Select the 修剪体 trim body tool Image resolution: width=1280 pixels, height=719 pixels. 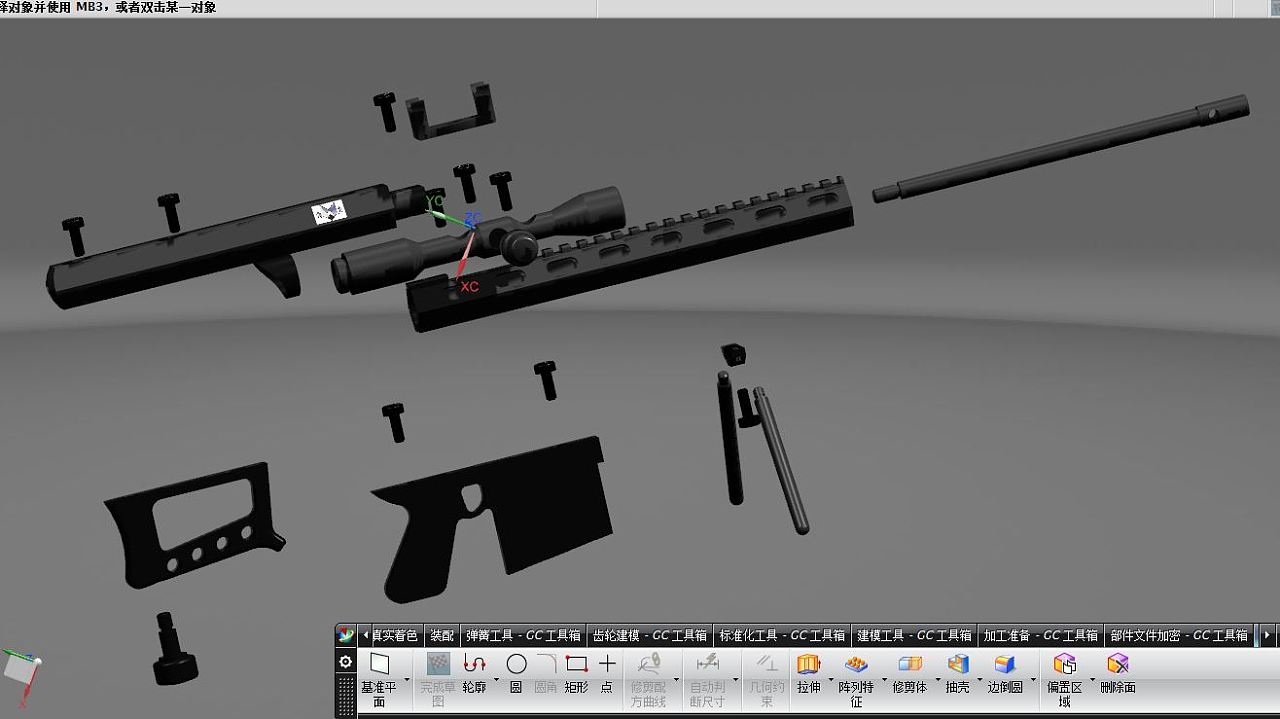pos(908,670)
